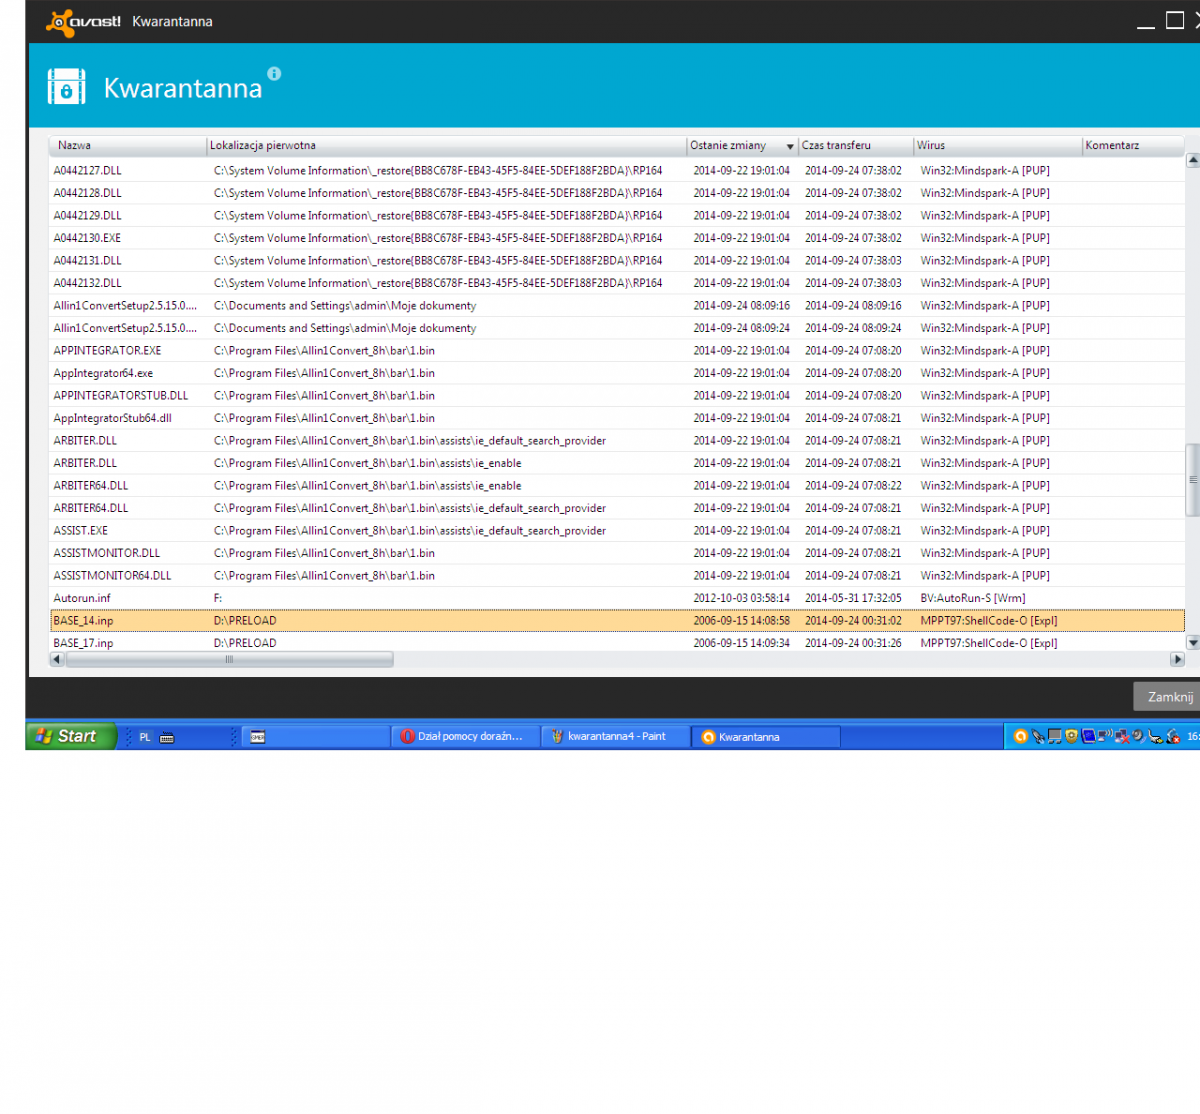Viewport: 1200px width, 1114px height.
Task: Select ARBITER64.DLL in ie_enable folder
Action: (617, 486)
